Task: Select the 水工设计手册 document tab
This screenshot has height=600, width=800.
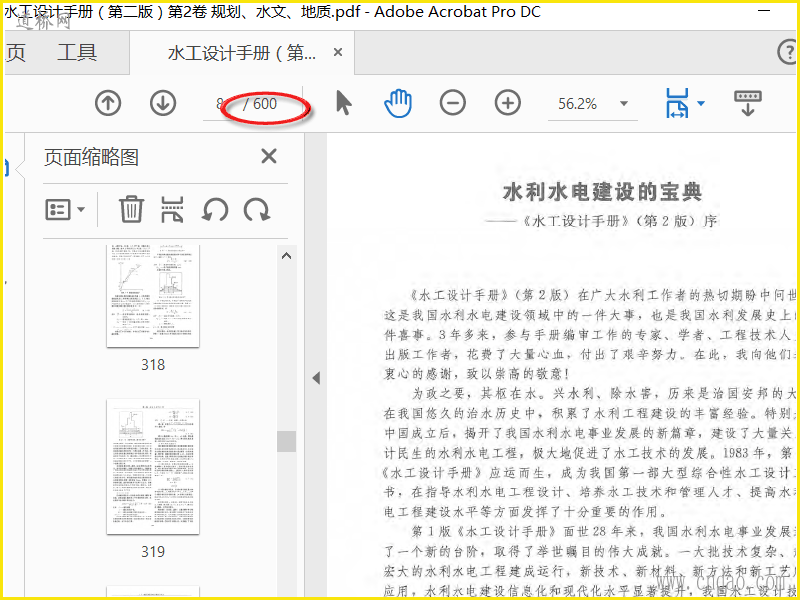Action: click(x=242, y=53)
